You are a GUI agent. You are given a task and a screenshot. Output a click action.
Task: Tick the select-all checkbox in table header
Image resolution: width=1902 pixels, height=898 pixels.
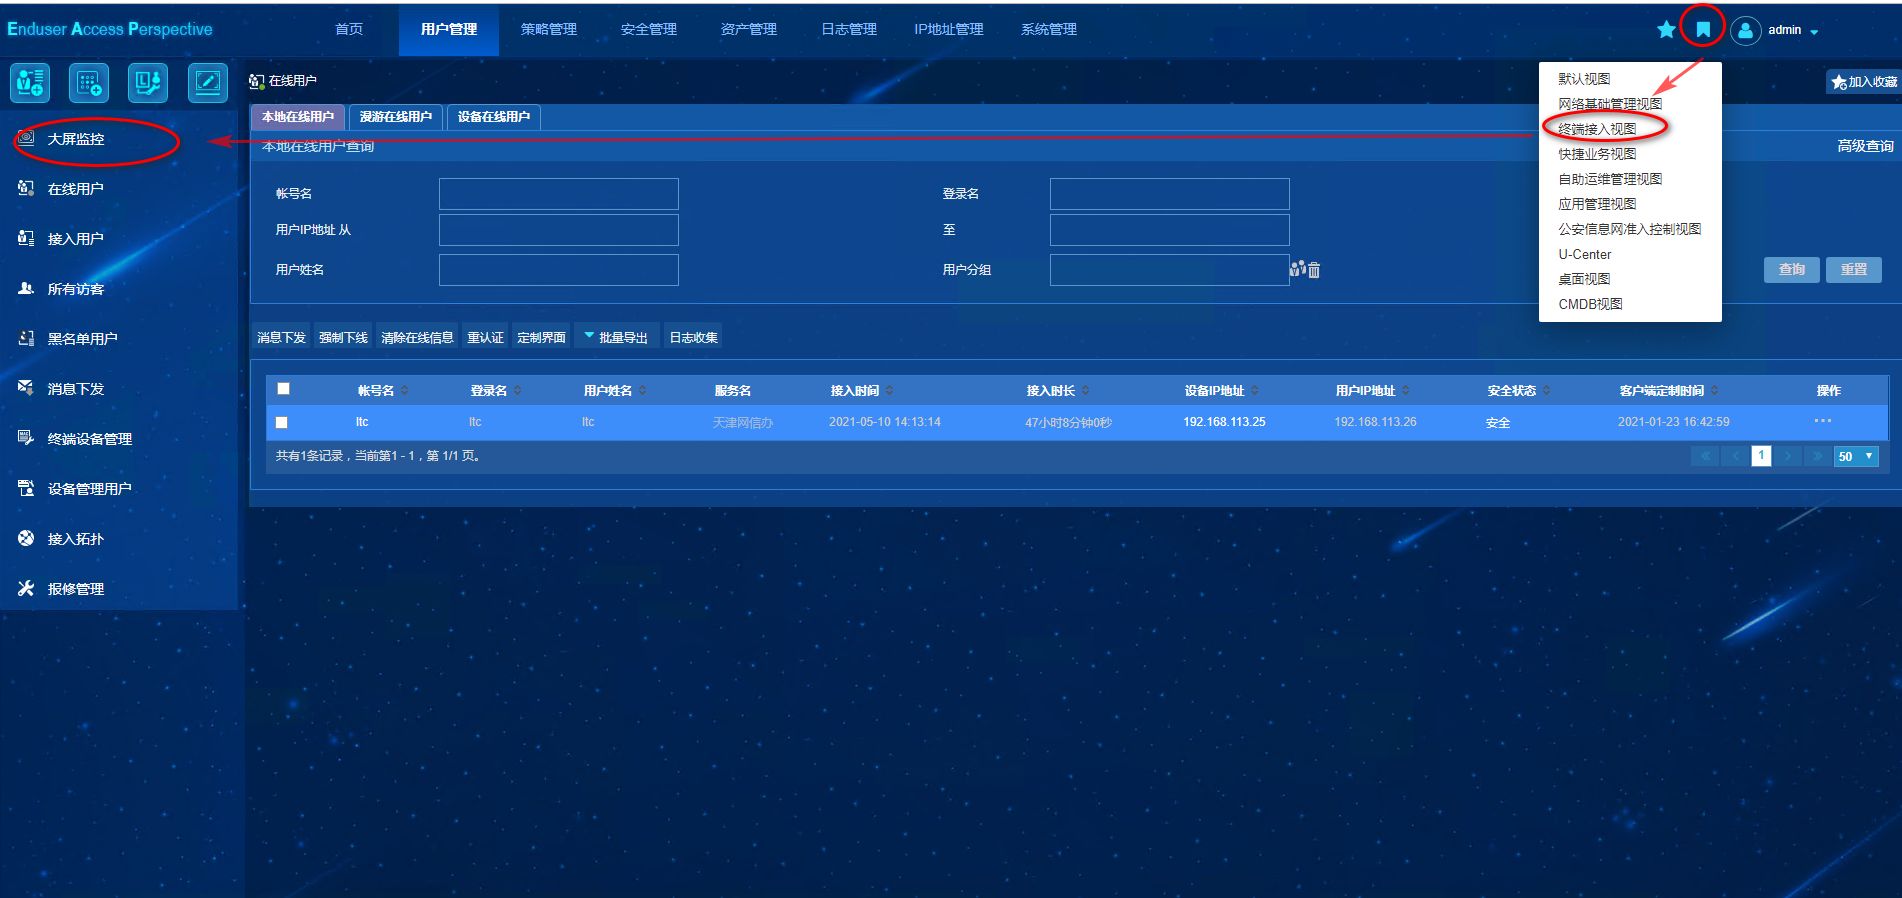pyautogui.click(x=284, y=389)
